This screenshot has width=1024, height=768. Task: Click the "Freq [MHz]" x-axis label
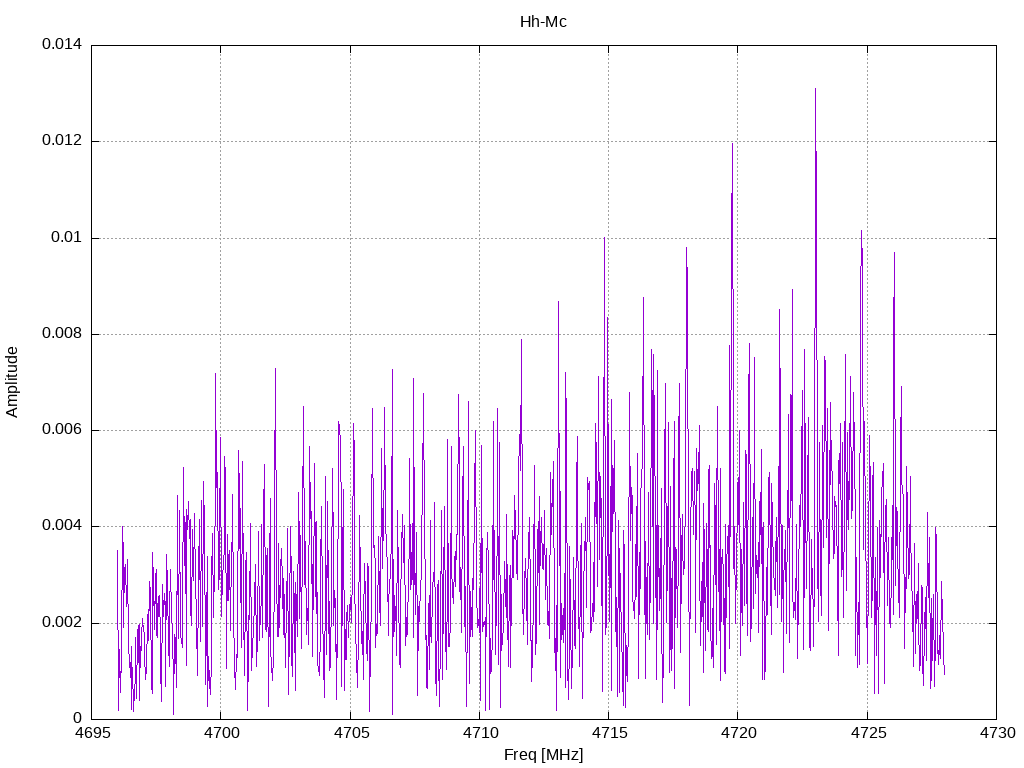[543, 754]
